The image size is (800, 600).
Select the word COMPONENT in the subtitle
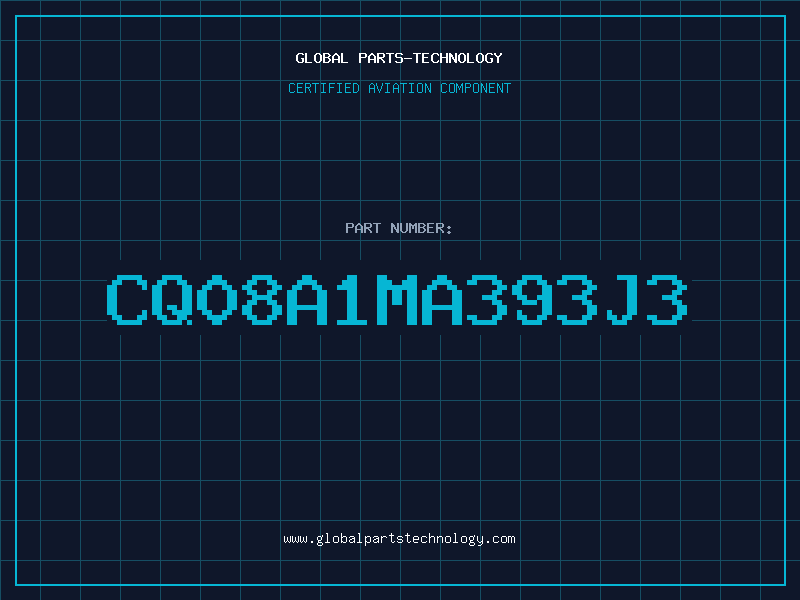coord(476,88)
